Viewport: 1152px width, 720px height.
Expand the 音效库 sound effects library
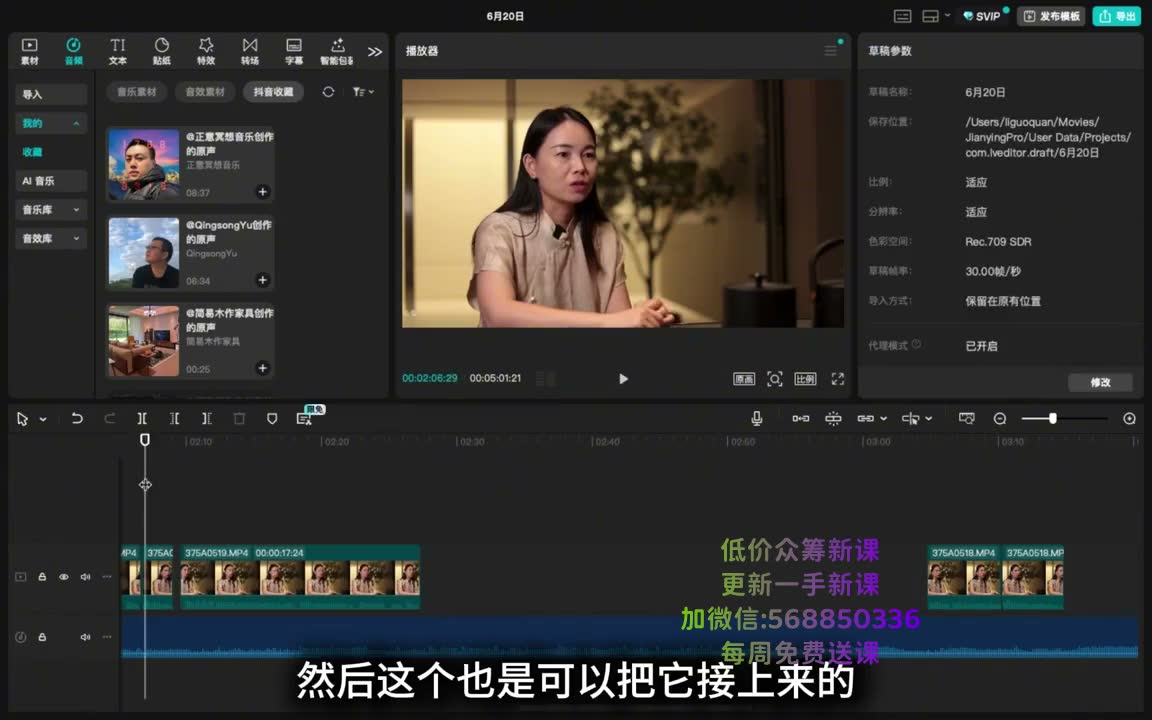51,238
